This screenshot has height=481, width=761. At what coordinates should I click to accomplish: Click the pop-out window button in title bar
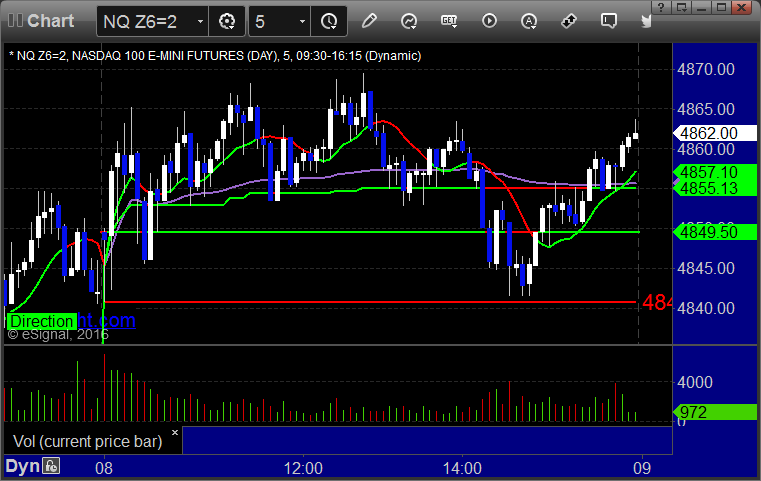681,7
